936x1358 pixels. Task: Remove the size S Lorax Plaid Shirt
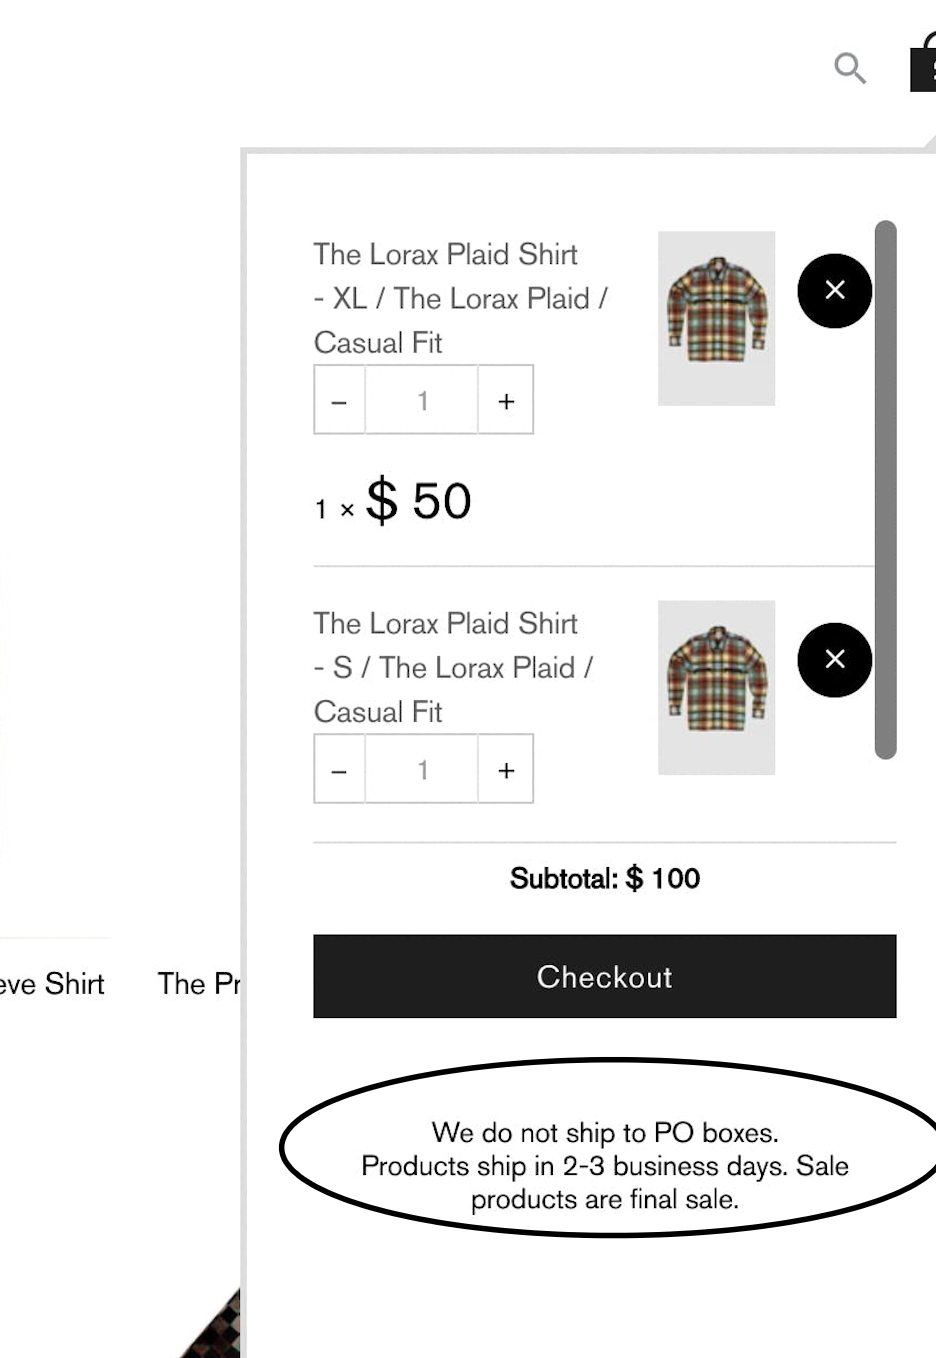pyautogui.click(x=834, y=660)
